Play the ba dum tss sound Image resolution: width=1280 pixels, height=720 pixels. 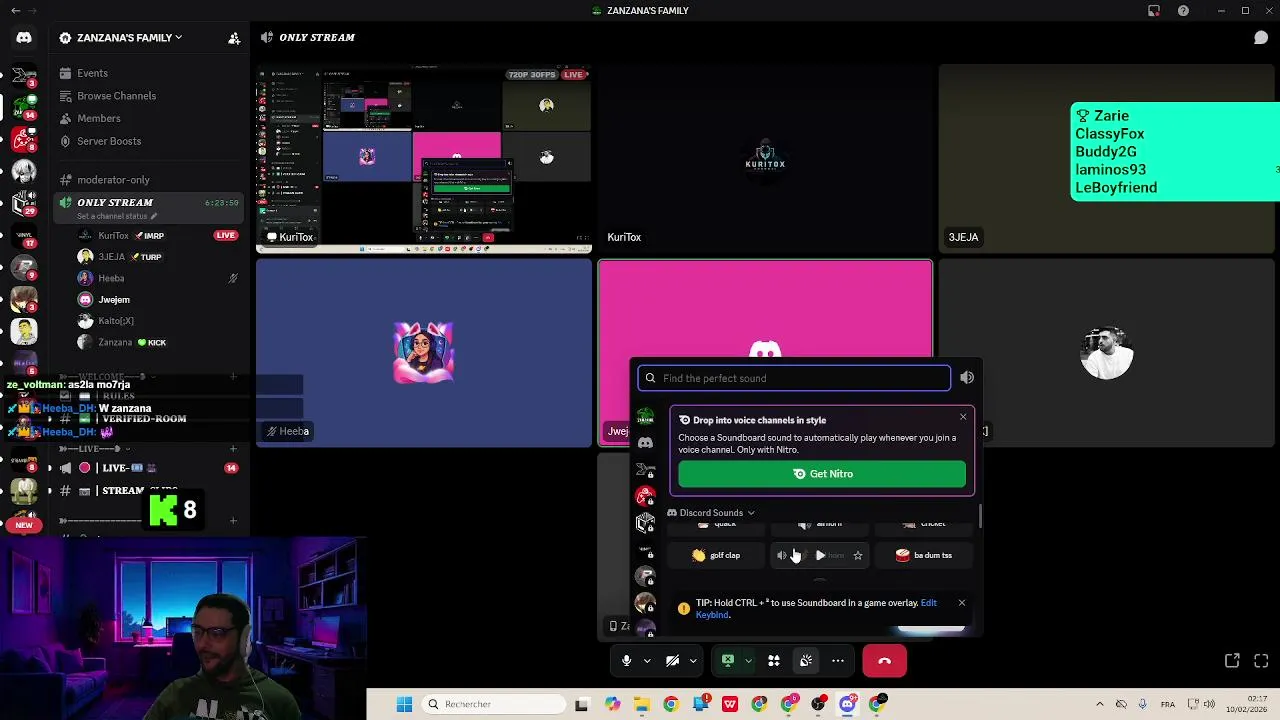[924, 555]
